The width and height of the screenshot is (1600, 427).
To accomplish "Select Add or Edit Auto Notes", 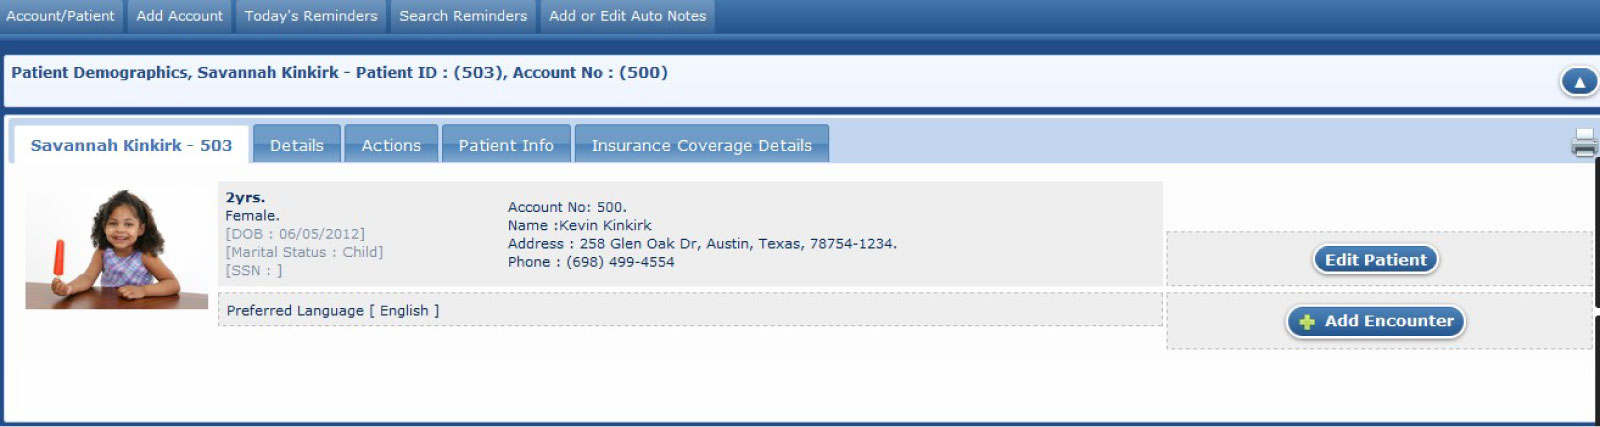I will (627, 16).
